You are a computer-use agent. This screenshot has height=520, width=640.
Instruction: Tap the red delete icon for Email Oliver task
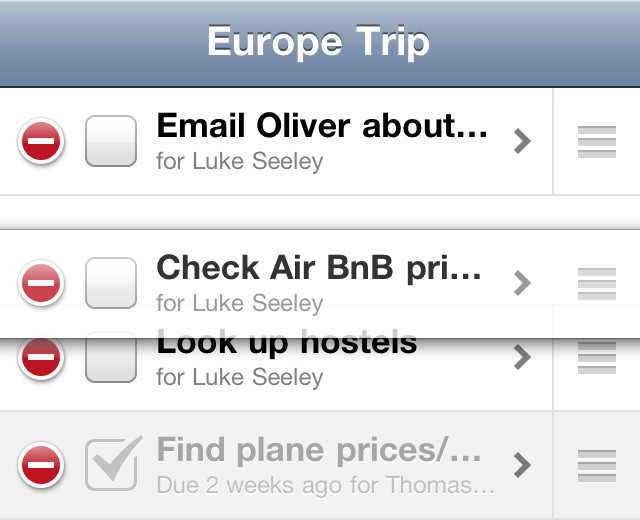pos(41,141)
